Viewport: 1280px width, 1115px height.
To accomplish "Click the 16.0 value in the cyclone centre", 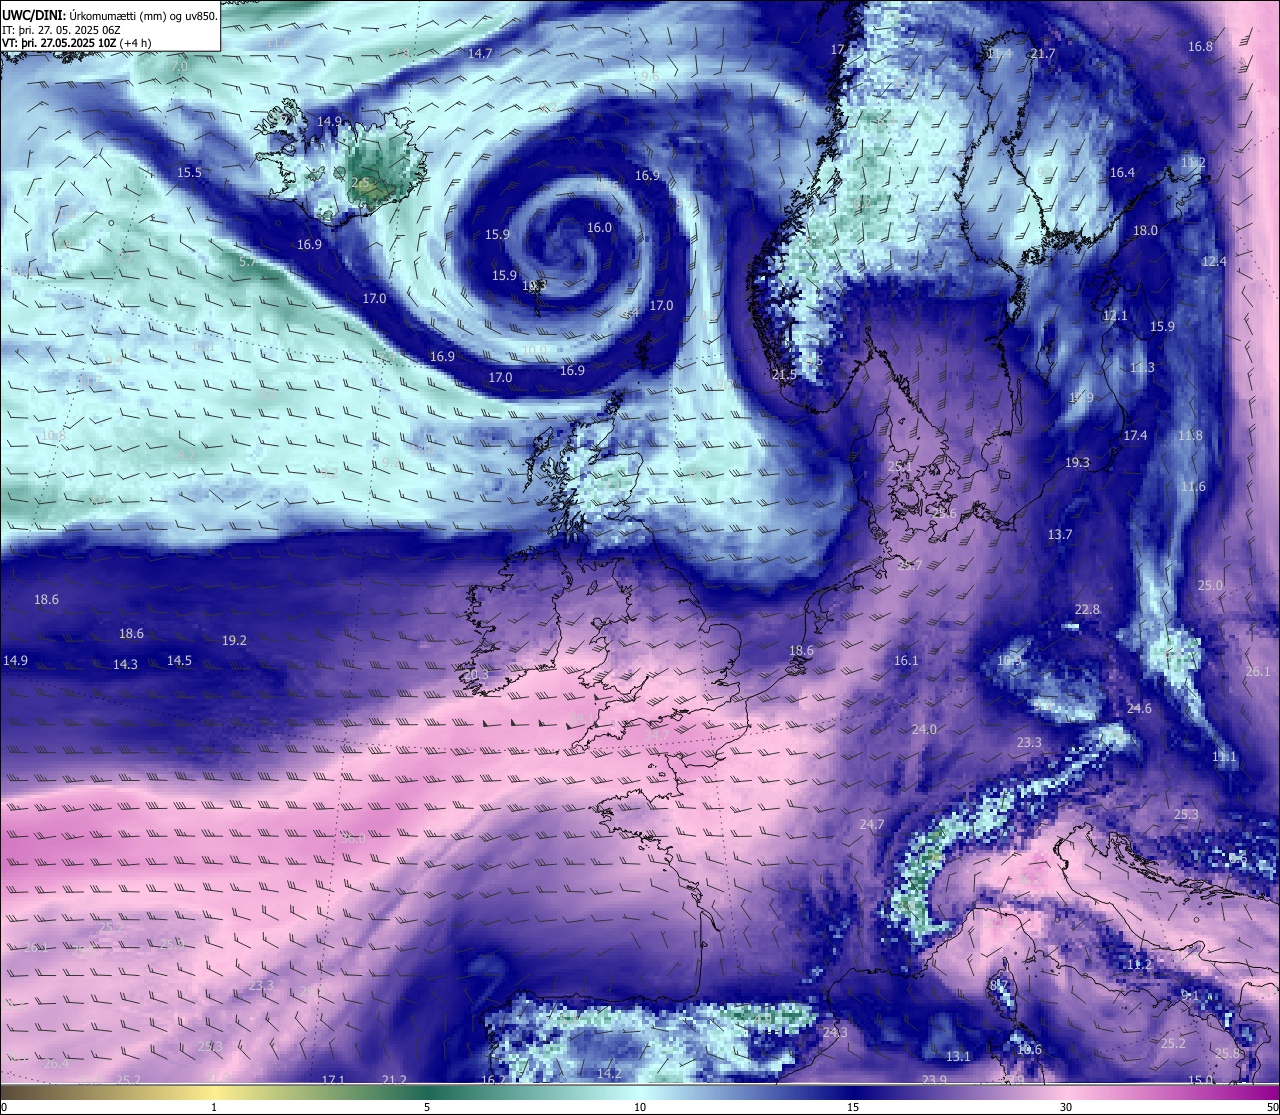I will tap(599, 228).
